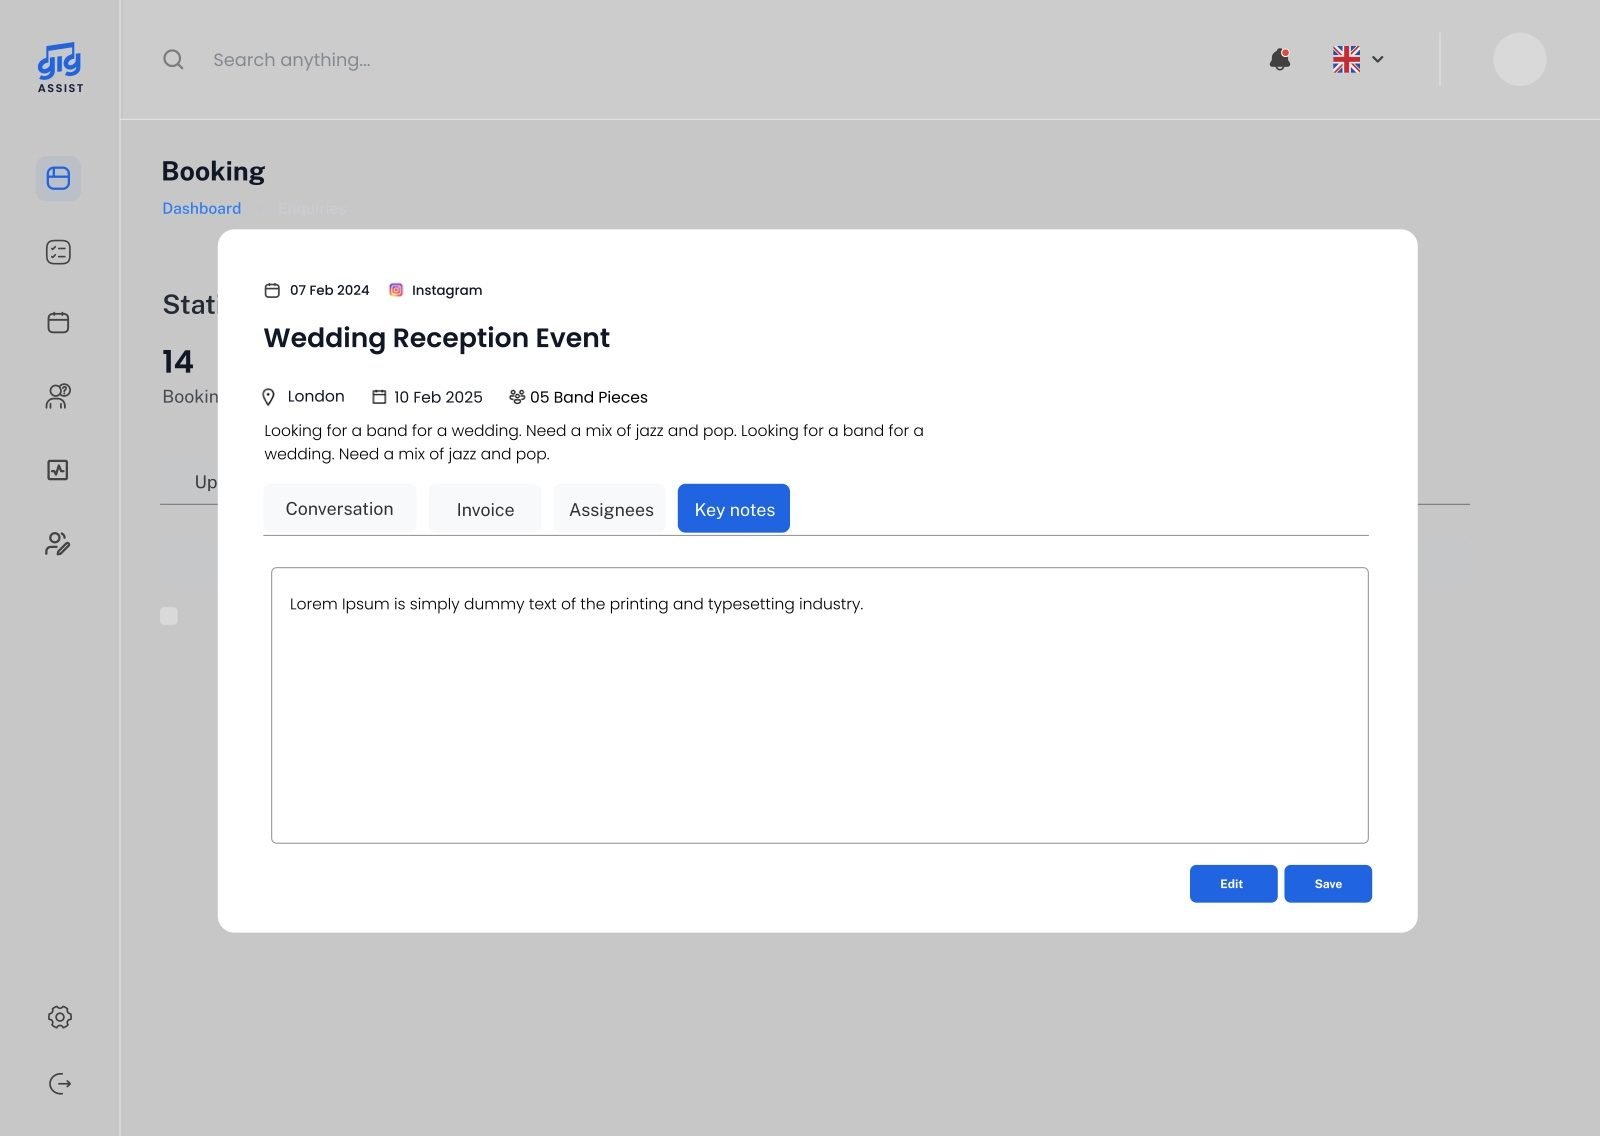Click the search magnifier icon
The height and width of the screenshot is (1136, 1600).
[173, 60]
